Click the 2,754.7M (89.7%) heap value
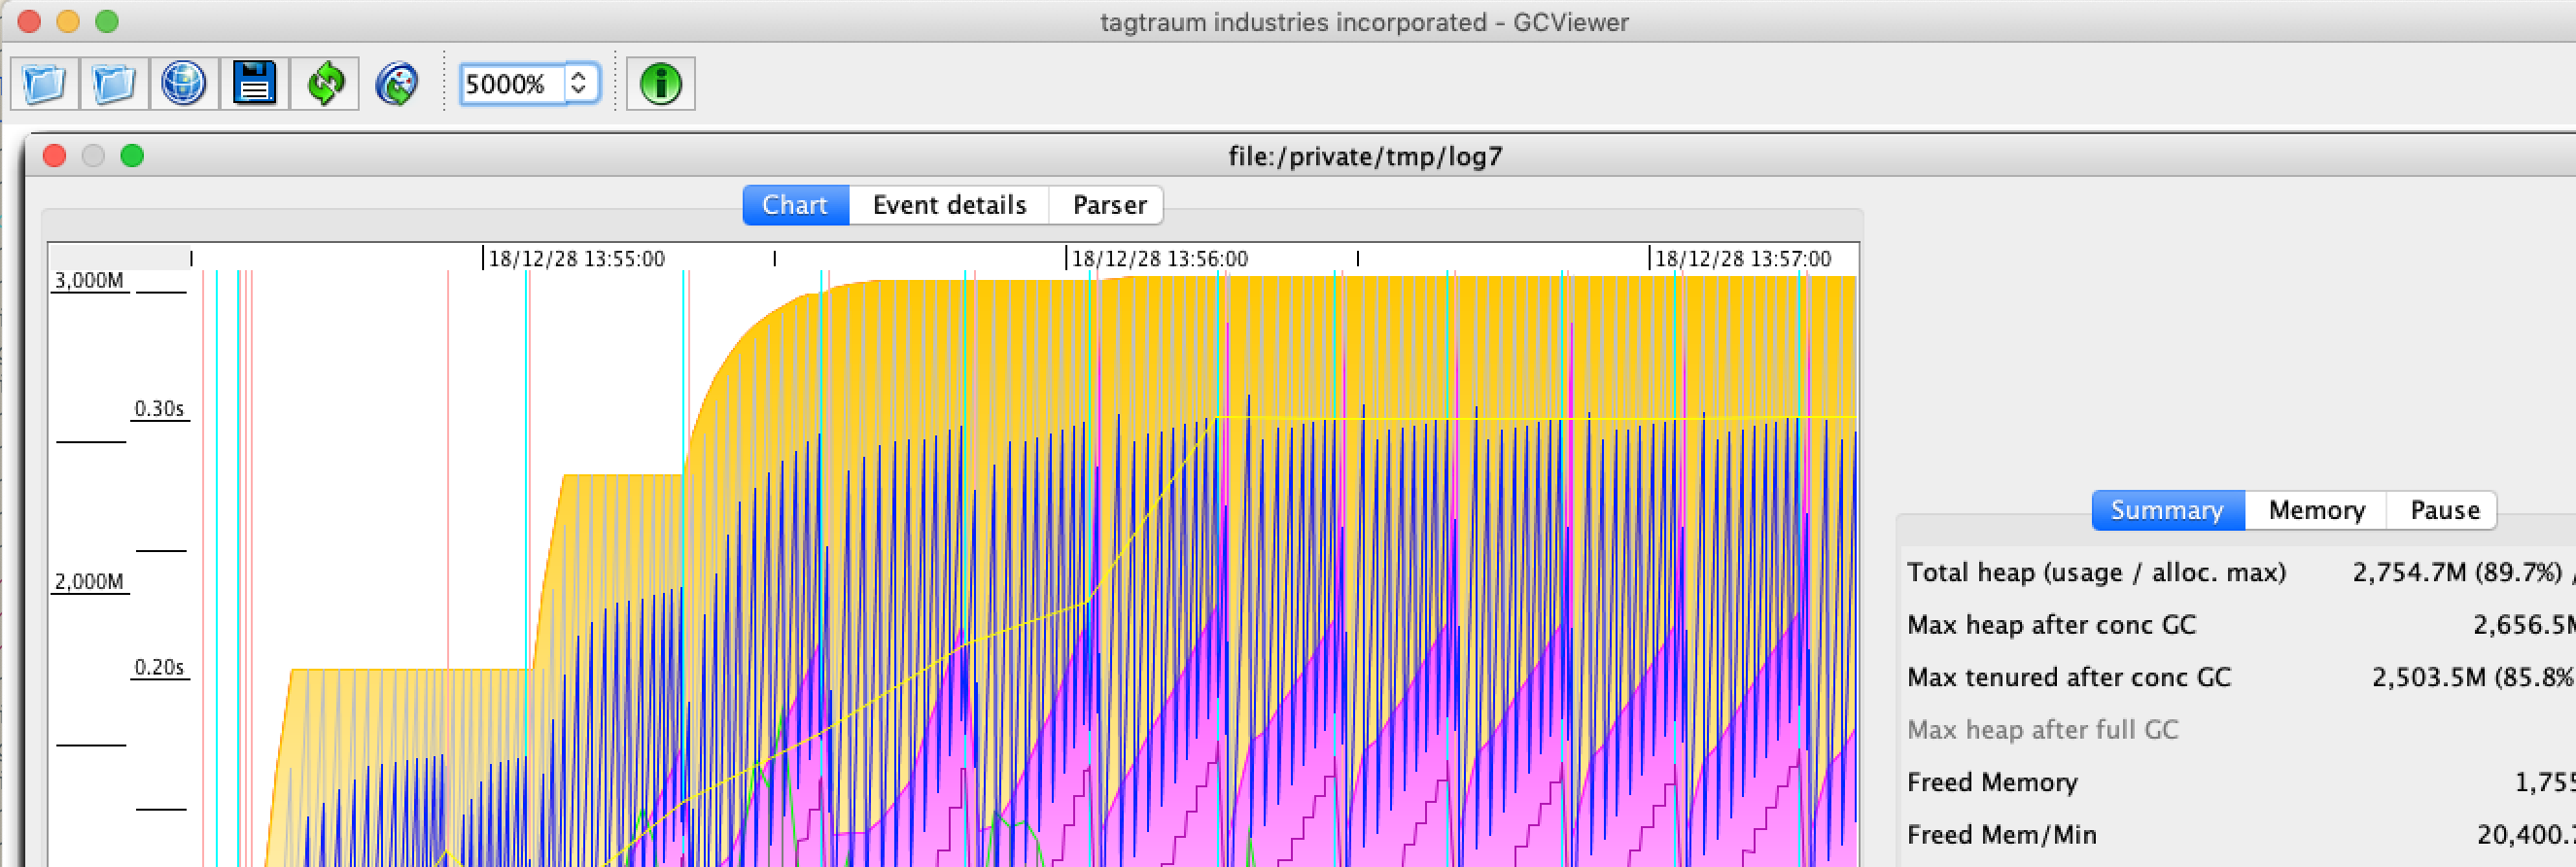 coord(2457,572)
